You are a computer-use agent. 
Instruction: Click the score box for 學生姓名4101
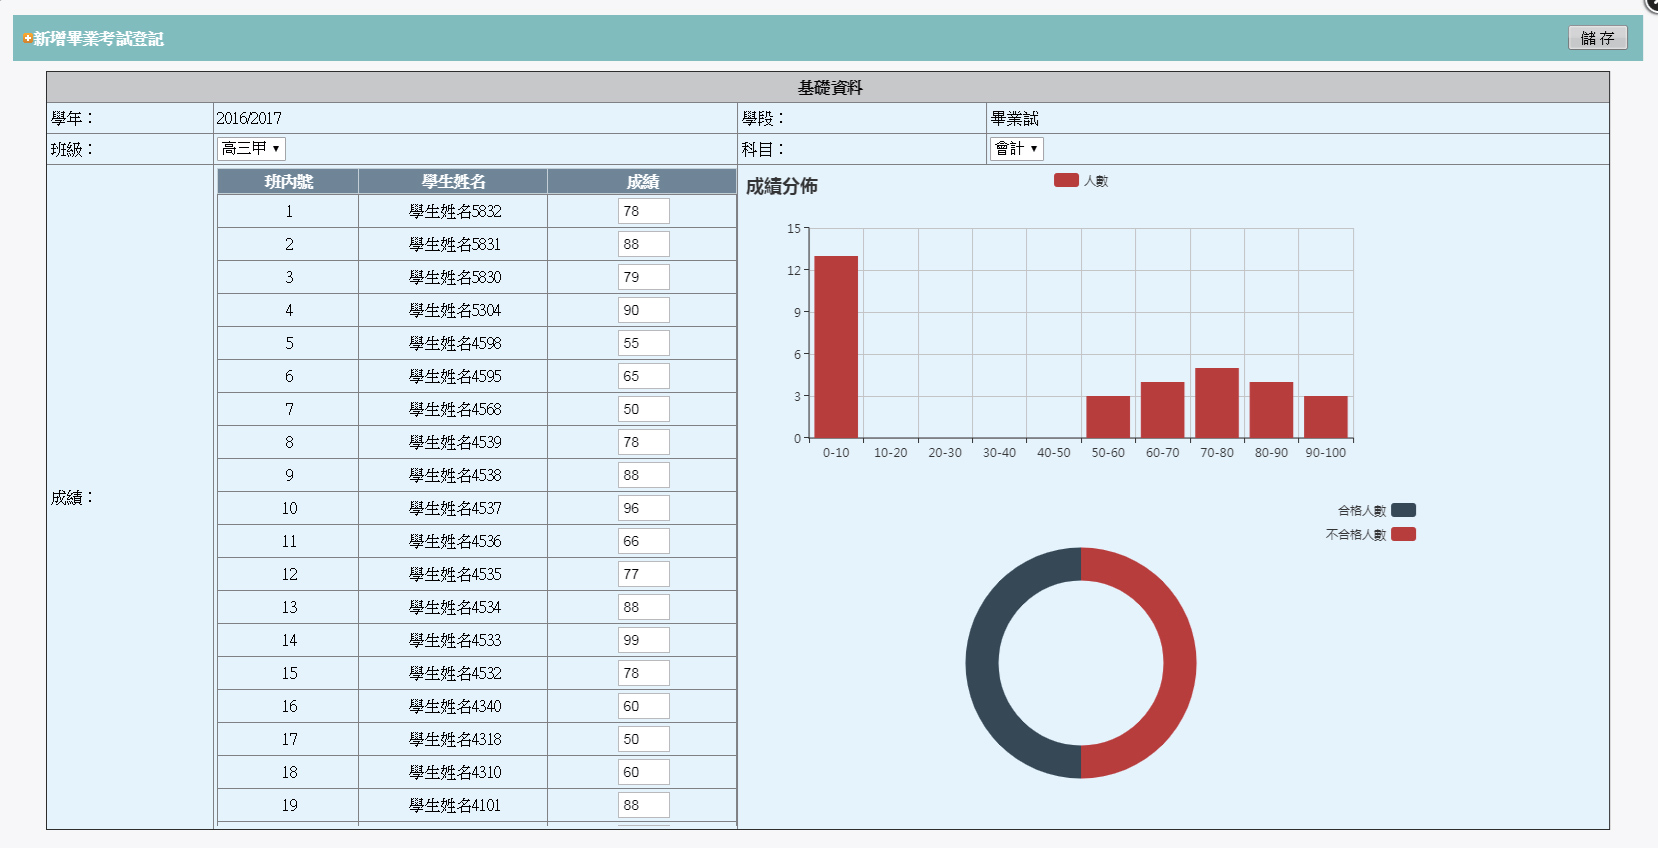coord(643,805)
